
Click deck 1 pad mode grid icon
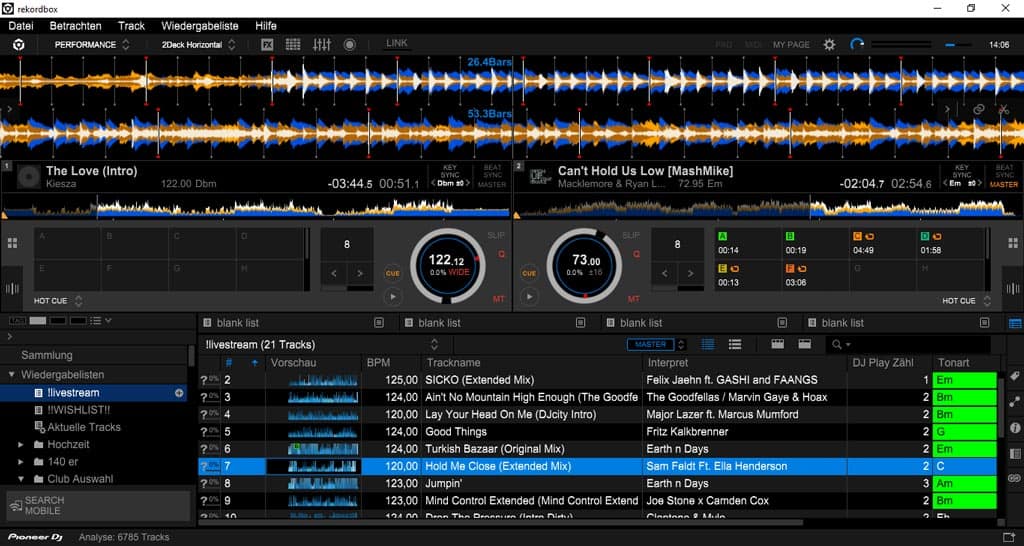point(12,243)
